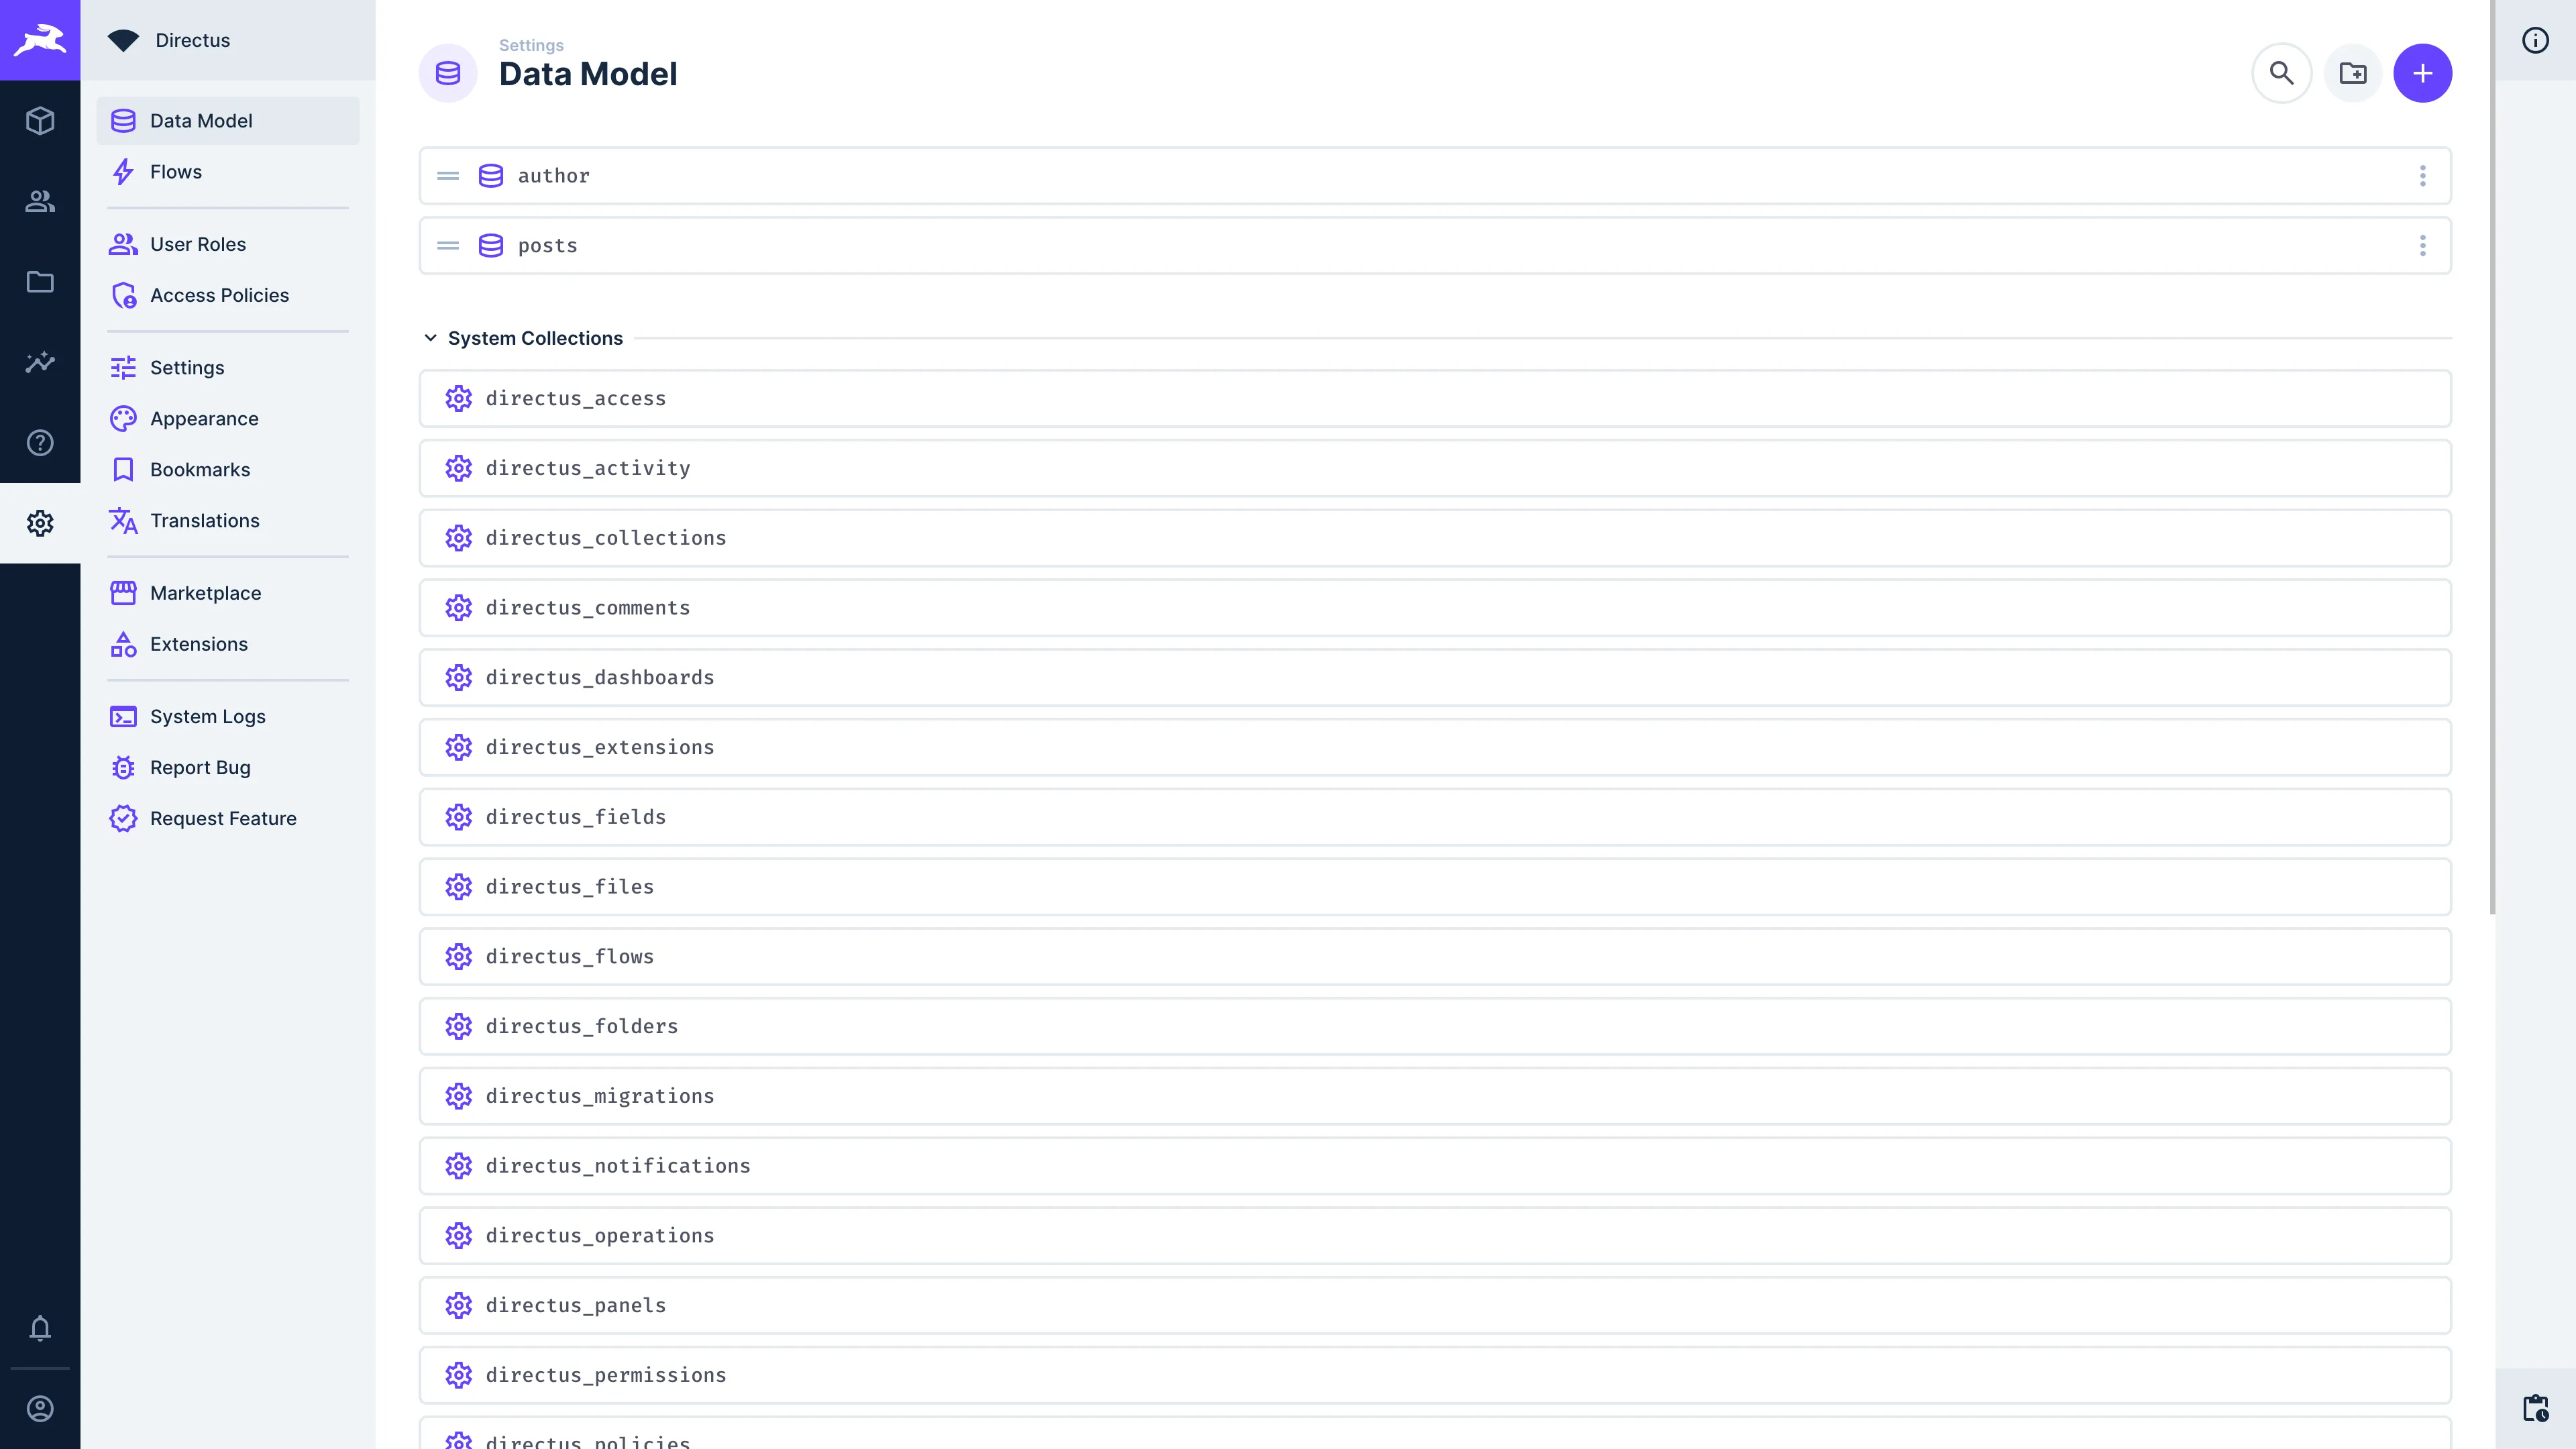Image resolution: width=2576 pixels, height=1449 pixels.
Task: Expand options for posts collection
Action: click(2422, 244)
